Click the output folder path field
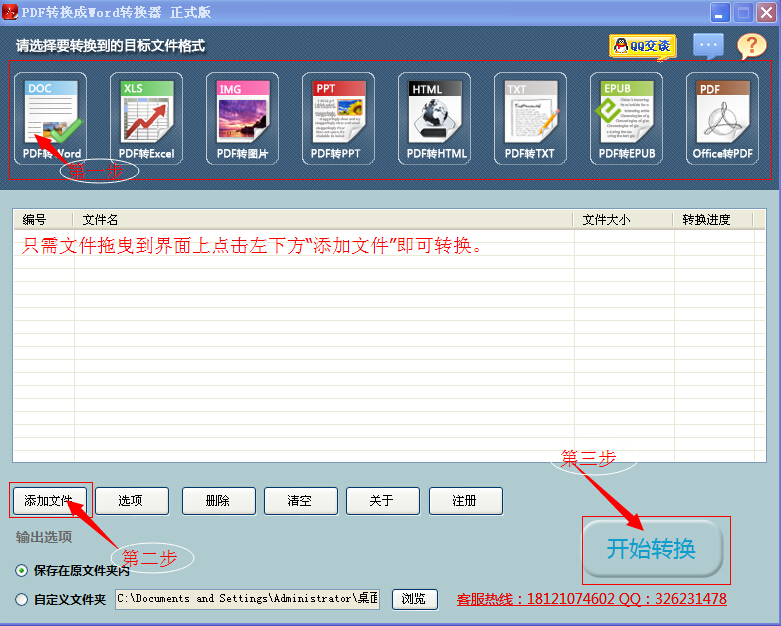The width and height of the screenshot is (781, 626). pos(248,599)
